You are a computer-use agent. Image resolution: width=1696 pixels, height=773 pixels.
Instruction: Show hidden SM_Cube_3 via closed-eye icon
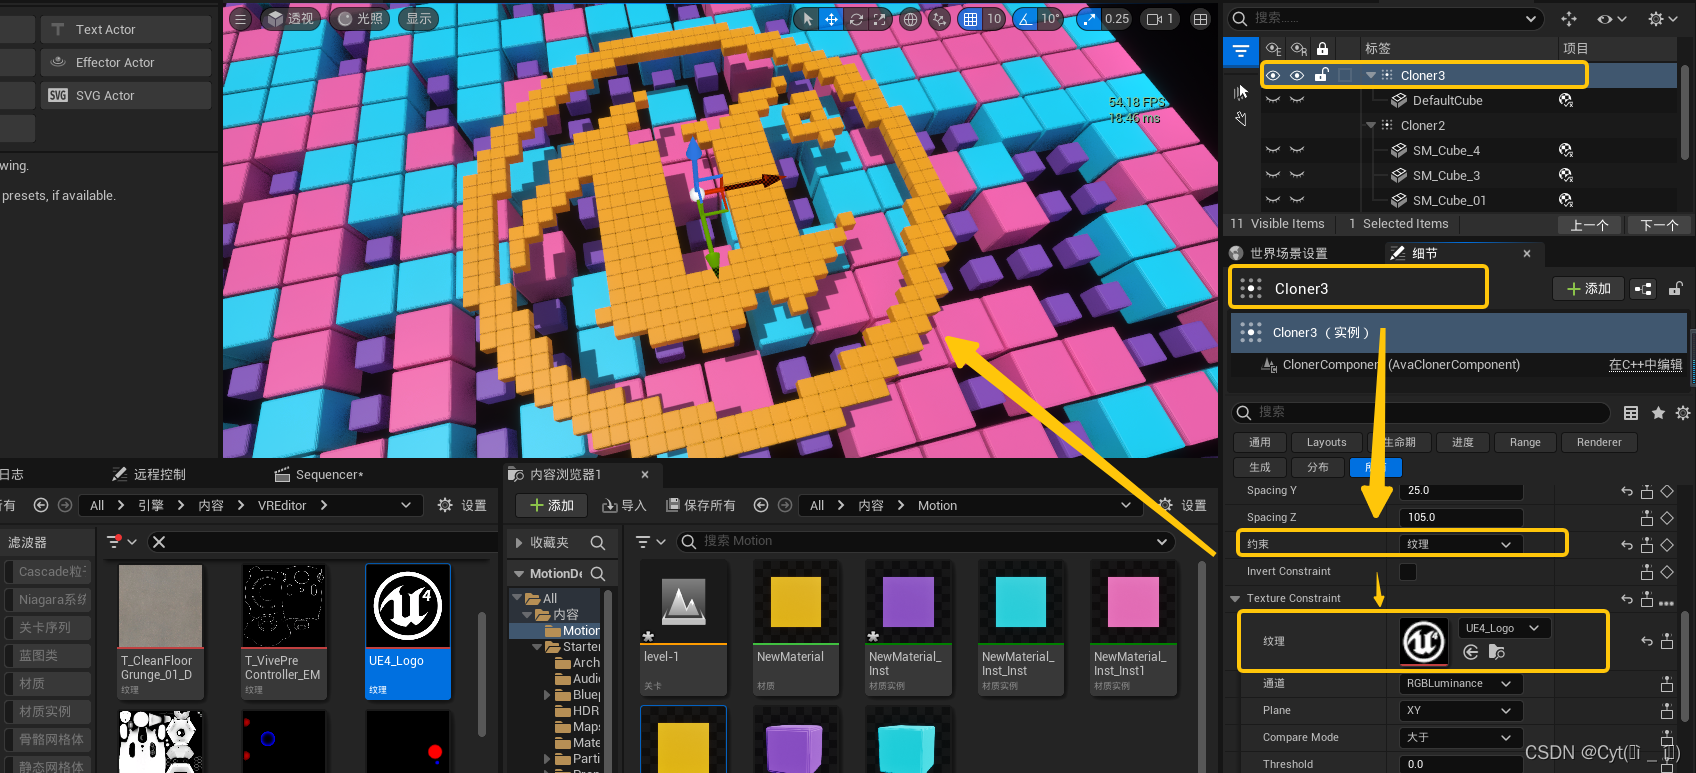click(x=1273, y=175)
